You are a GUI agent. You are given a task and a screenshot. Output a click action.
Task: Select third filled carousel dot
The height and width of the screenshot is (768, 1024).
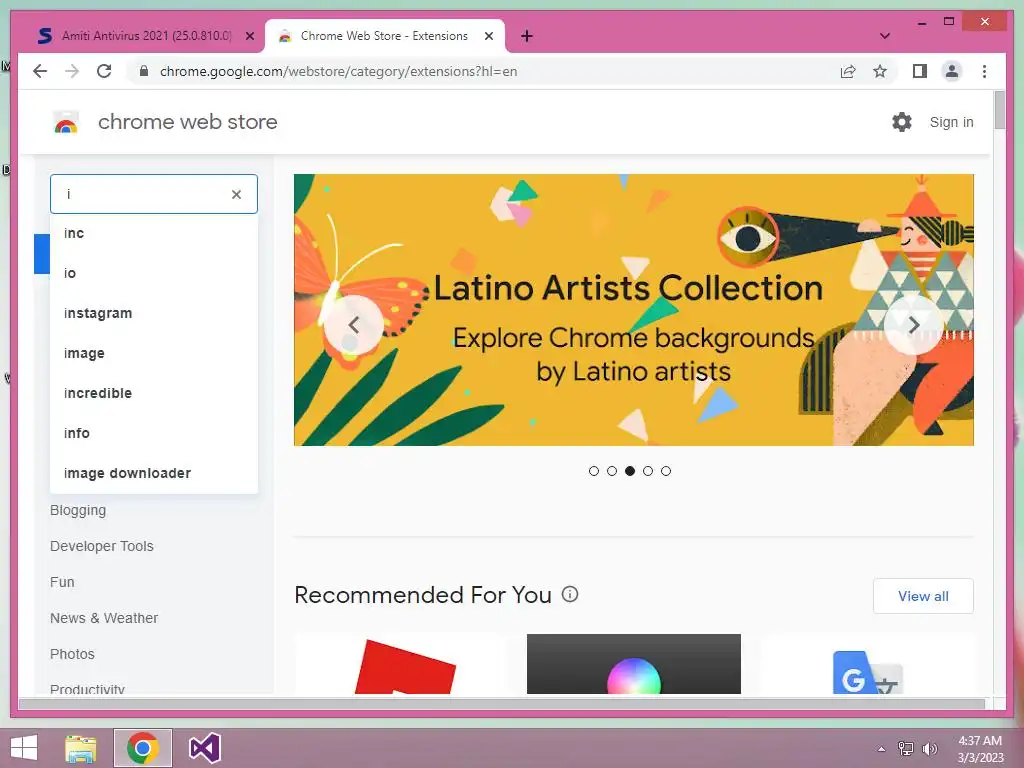(630, 471)
